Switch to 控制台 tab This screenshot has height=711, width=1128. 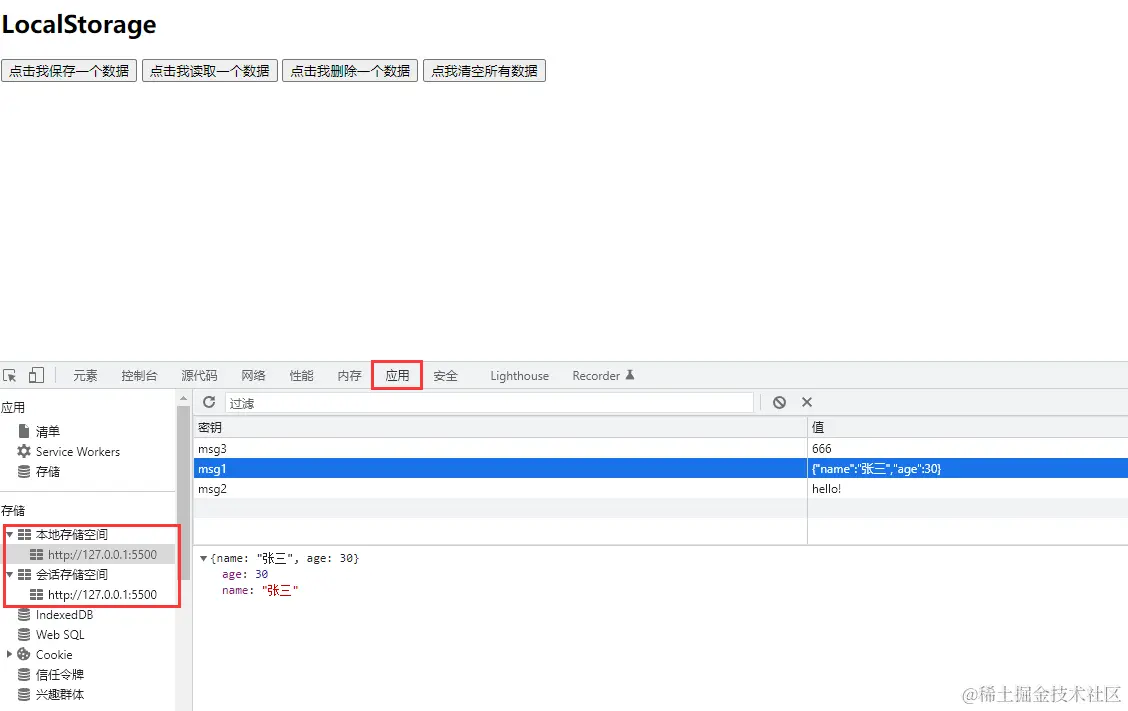click(139, 376)
